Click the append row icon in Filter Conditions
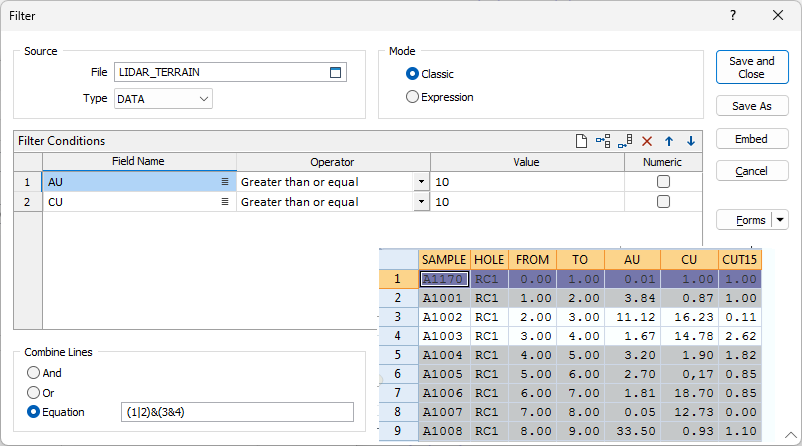Screen dimensions: 802x446 click(x=625, y=142)
